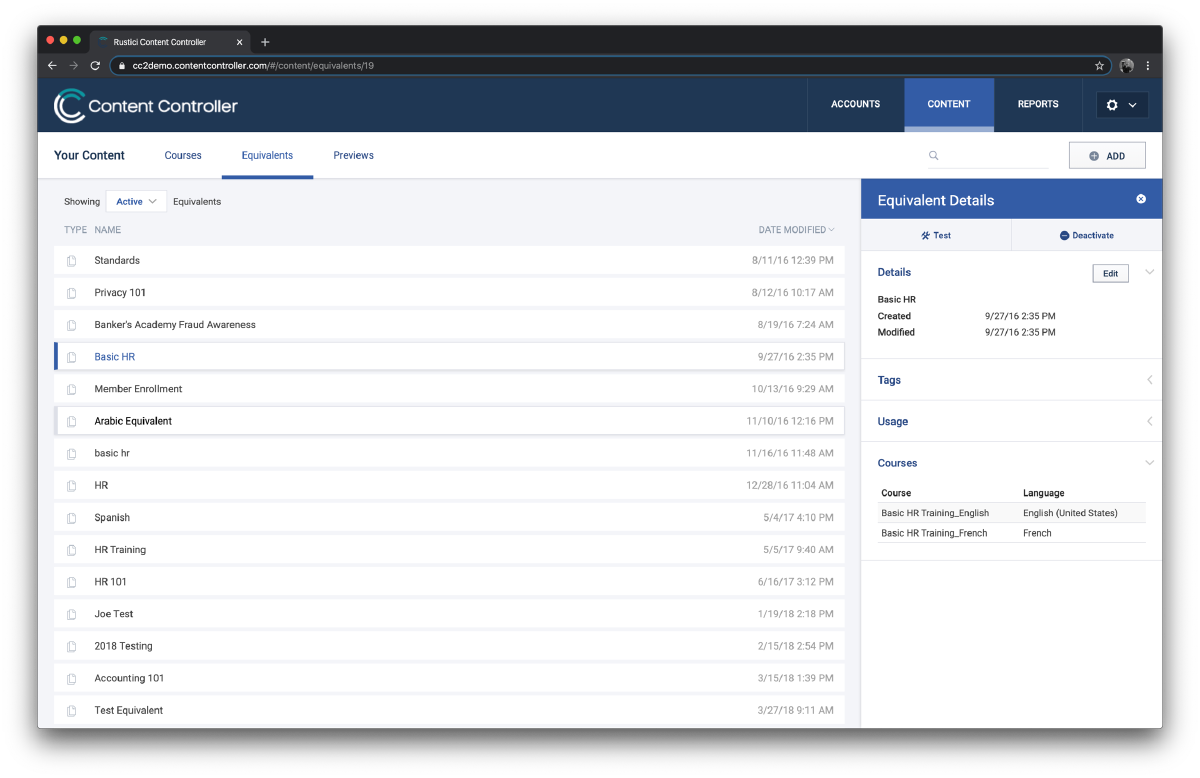The image size is (1200, 778).
Task: Deactivate the Basic HR equivalent
Action: tap(1087, 235)
